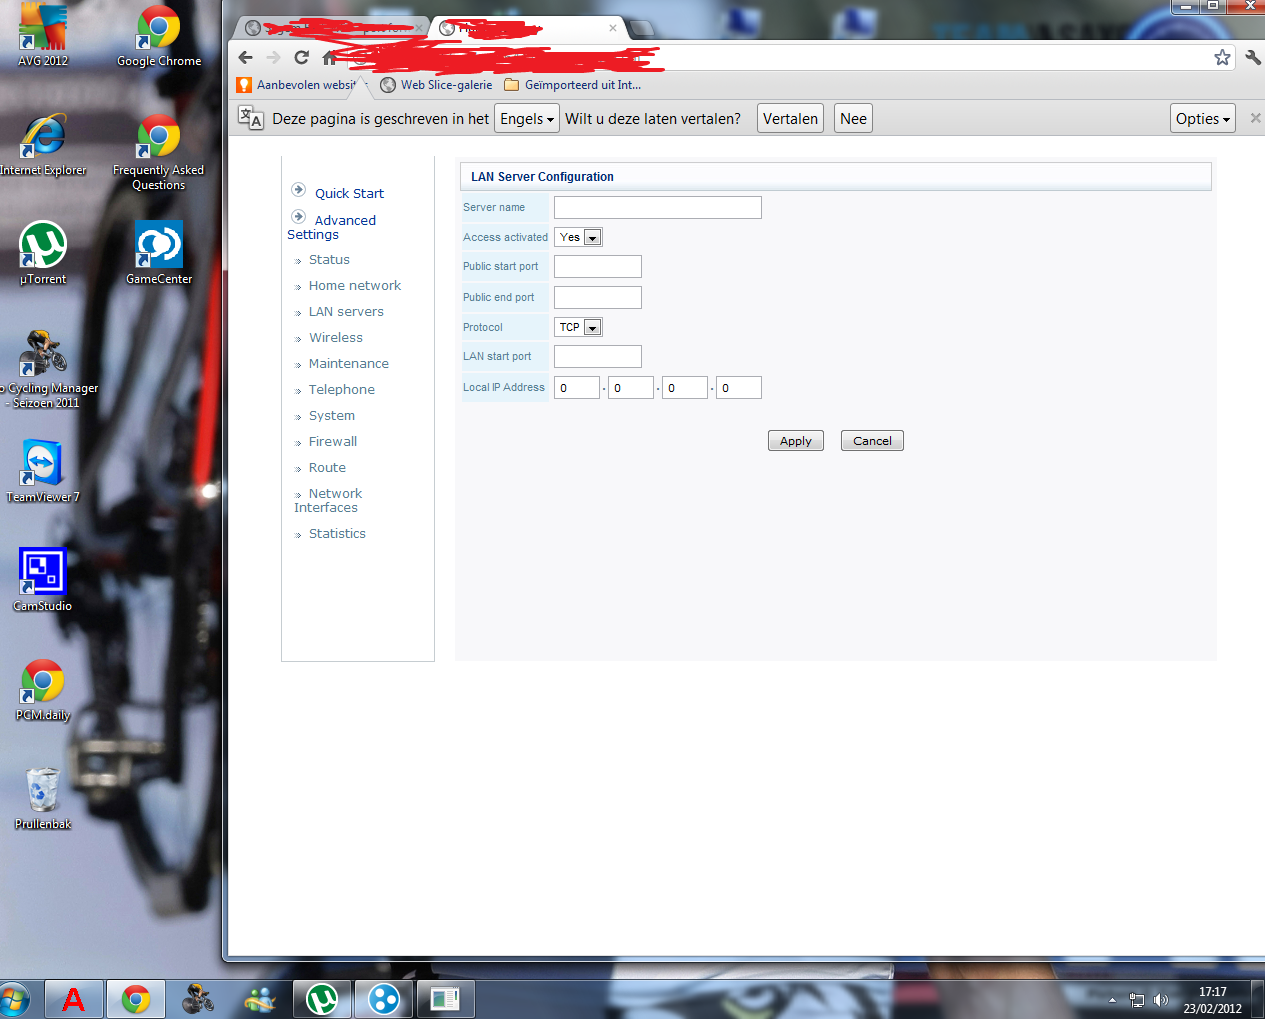Select LAN servers in the sidebar

(346, 312)
